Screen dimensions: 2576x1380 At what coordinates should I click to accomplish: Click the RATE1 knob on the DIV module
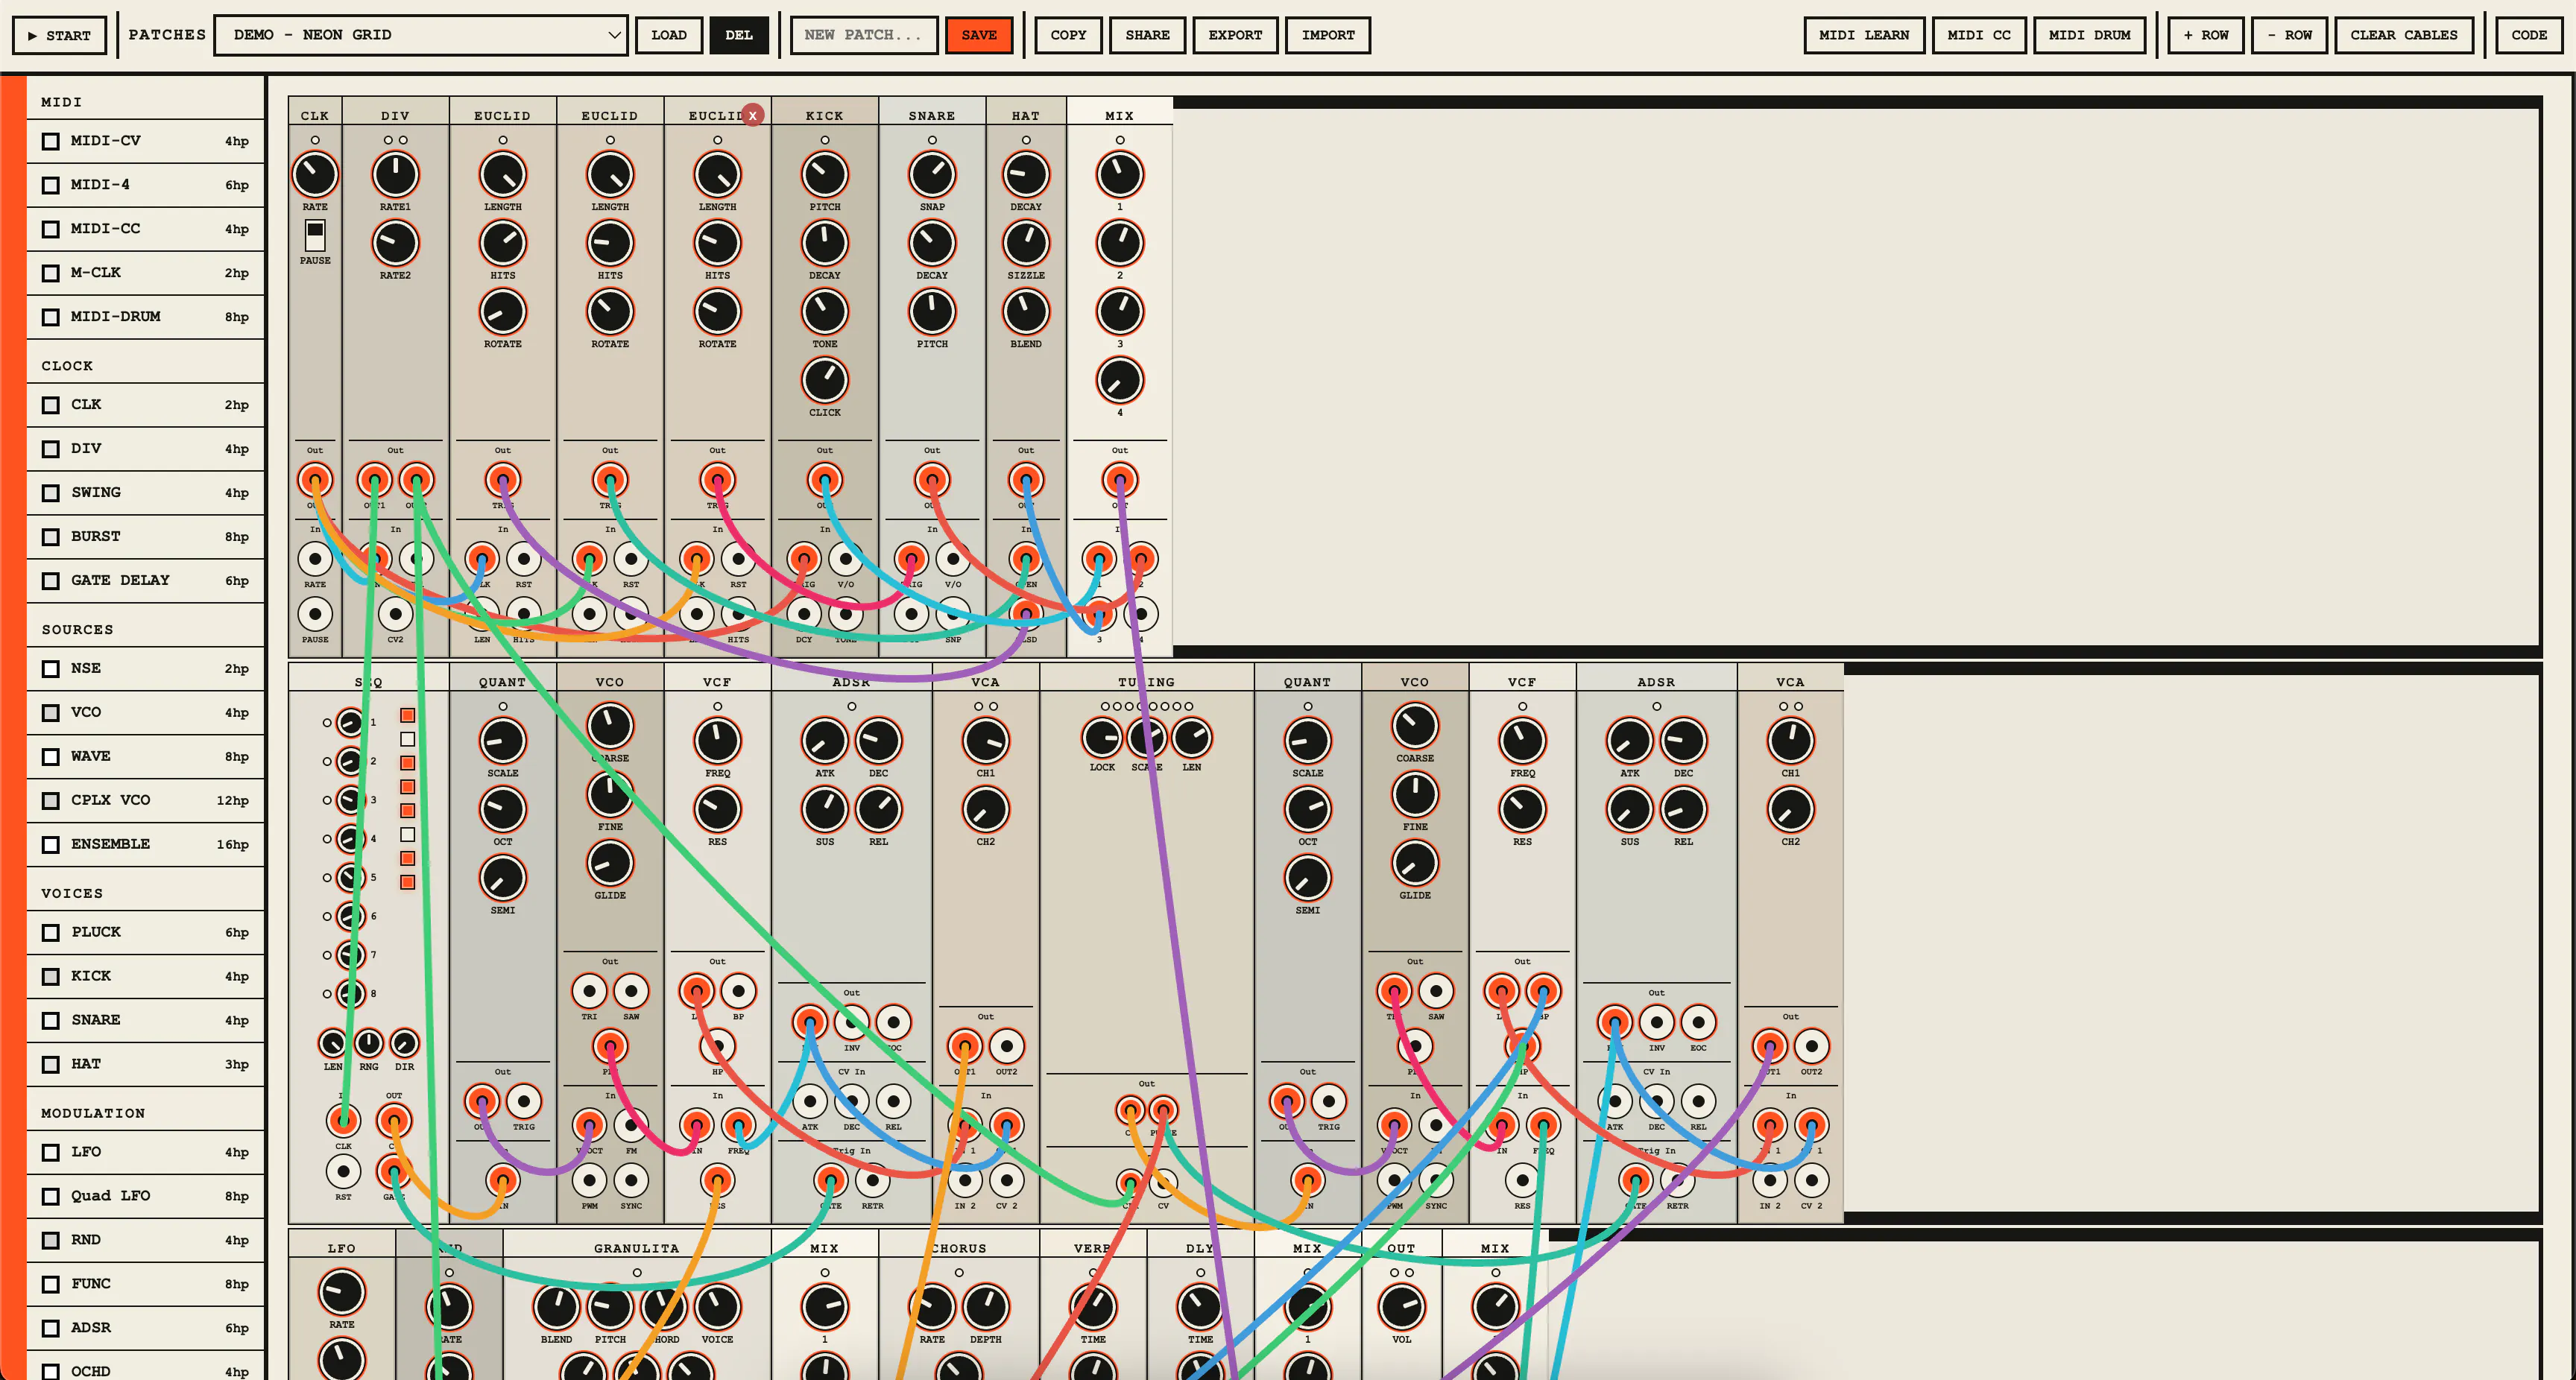(x=395, y=175)
